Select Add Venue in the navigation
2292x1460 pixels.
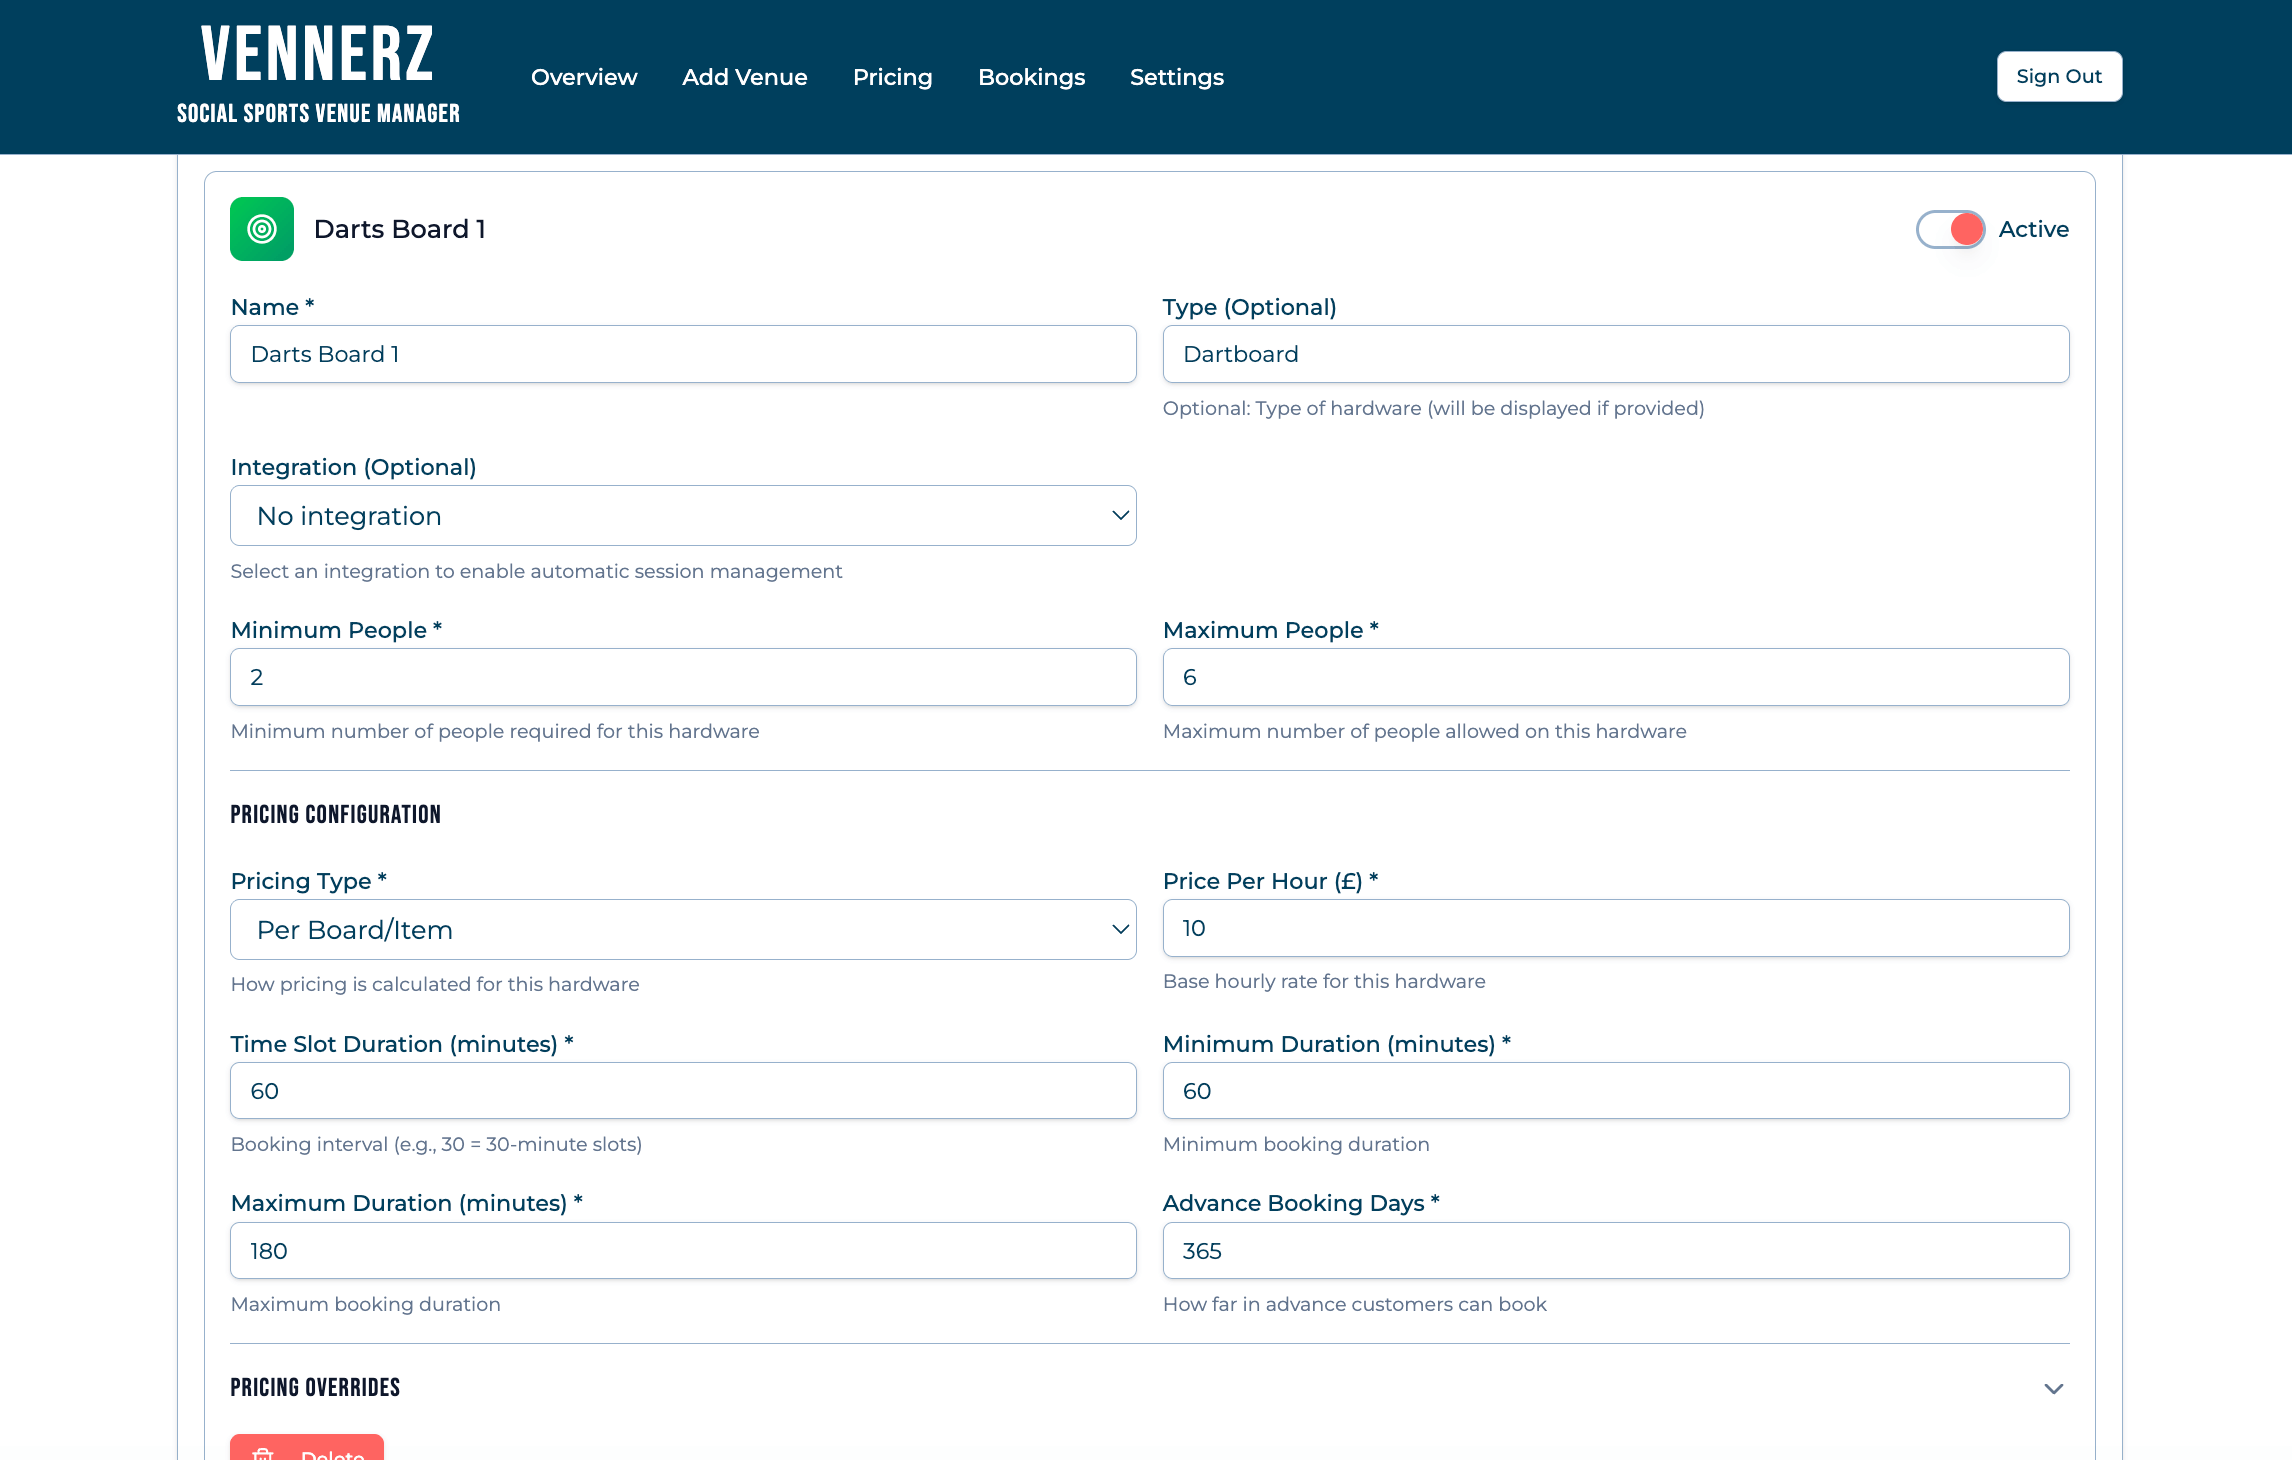point(745,77)
